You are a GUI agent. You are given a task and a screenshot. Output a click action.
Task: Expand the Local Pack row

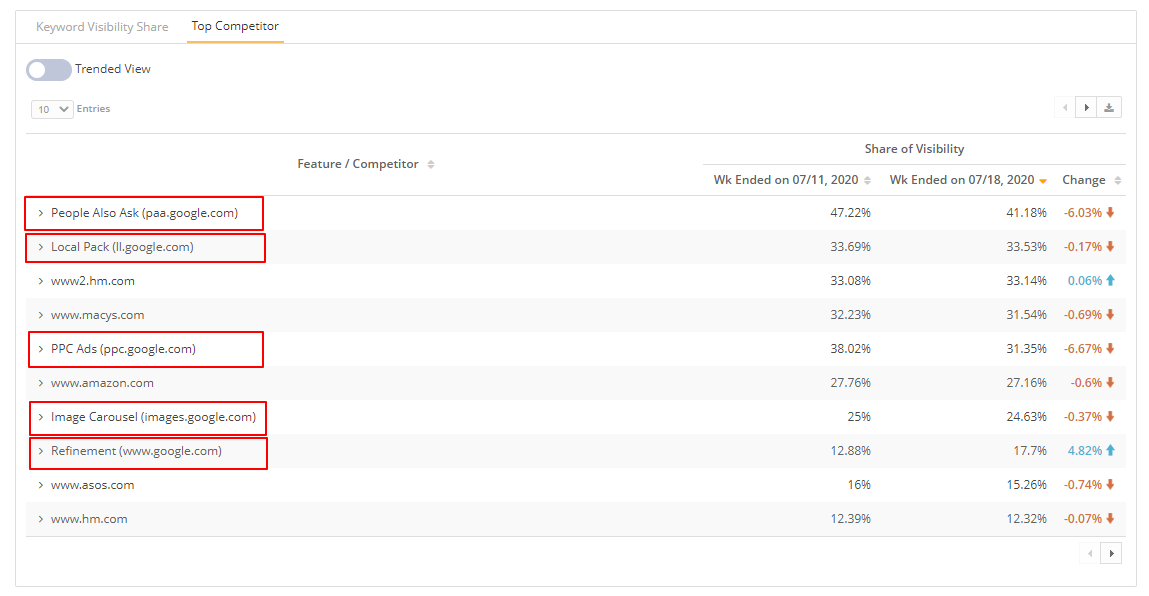coord(40,247)
